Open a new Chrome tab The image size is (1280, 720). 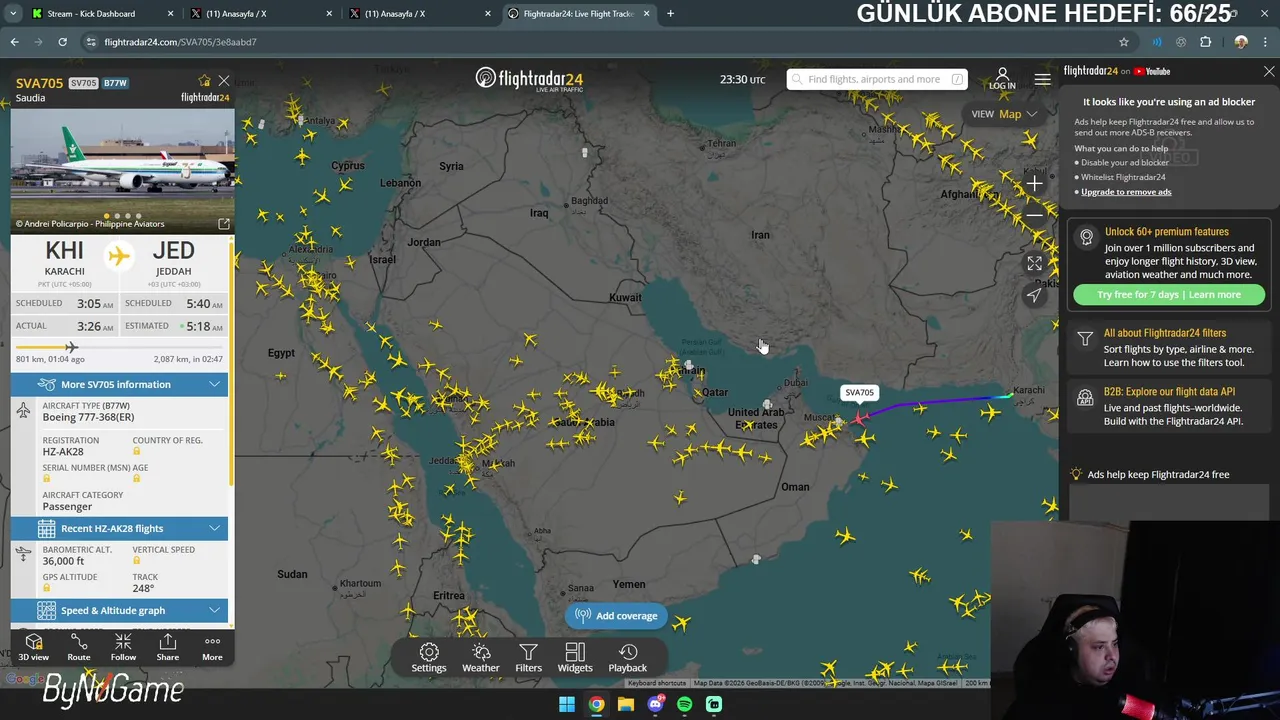click(670, 14)
